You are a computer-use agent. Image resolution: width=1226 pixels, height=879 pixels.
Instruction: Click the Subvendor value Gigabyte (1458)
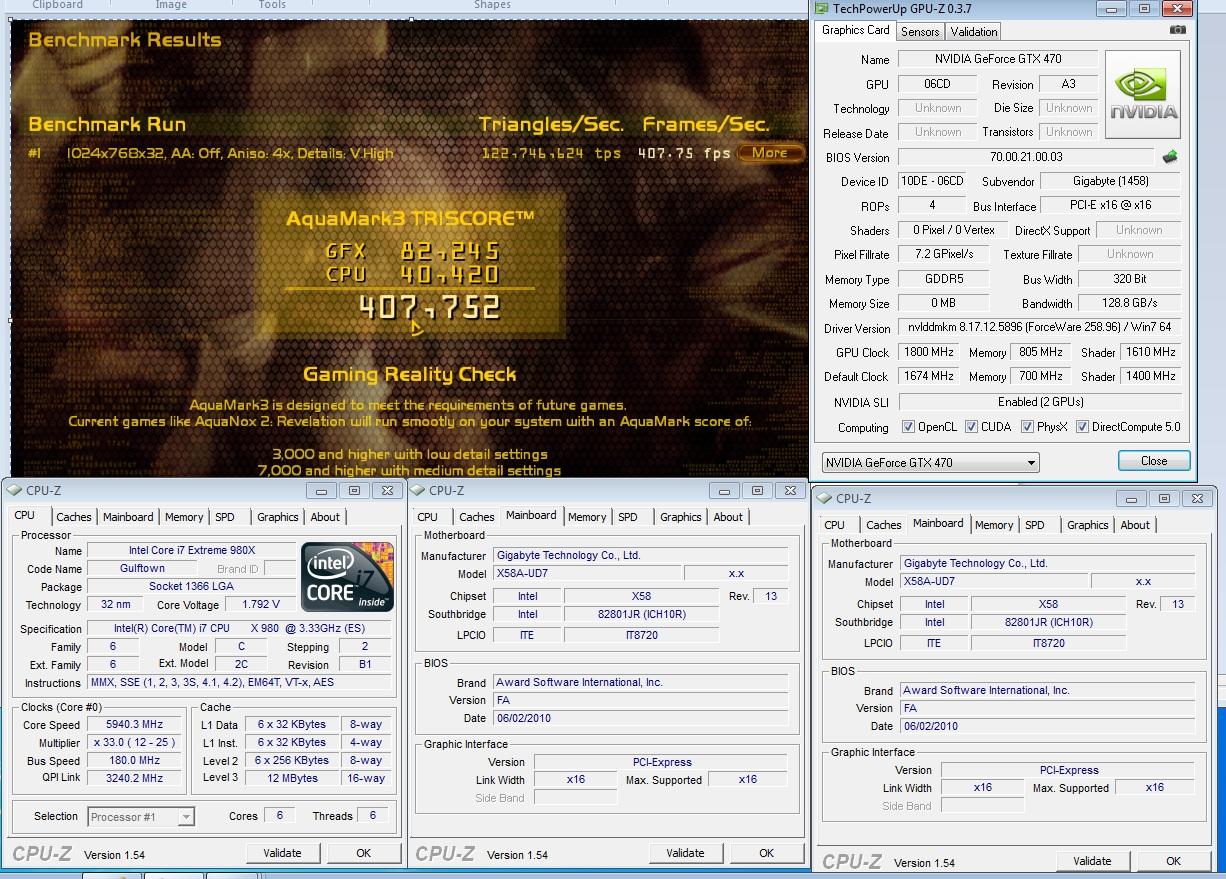click(1109, 181)
